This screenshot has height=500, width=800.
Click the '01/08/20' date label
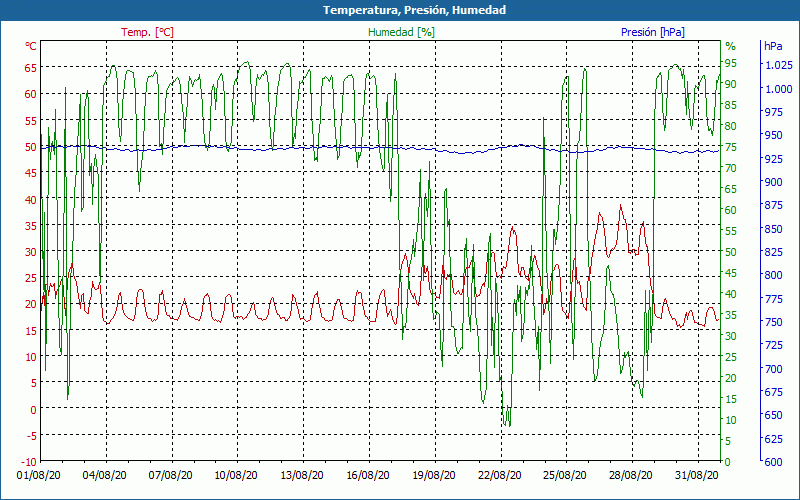click(x=39, y=475)
